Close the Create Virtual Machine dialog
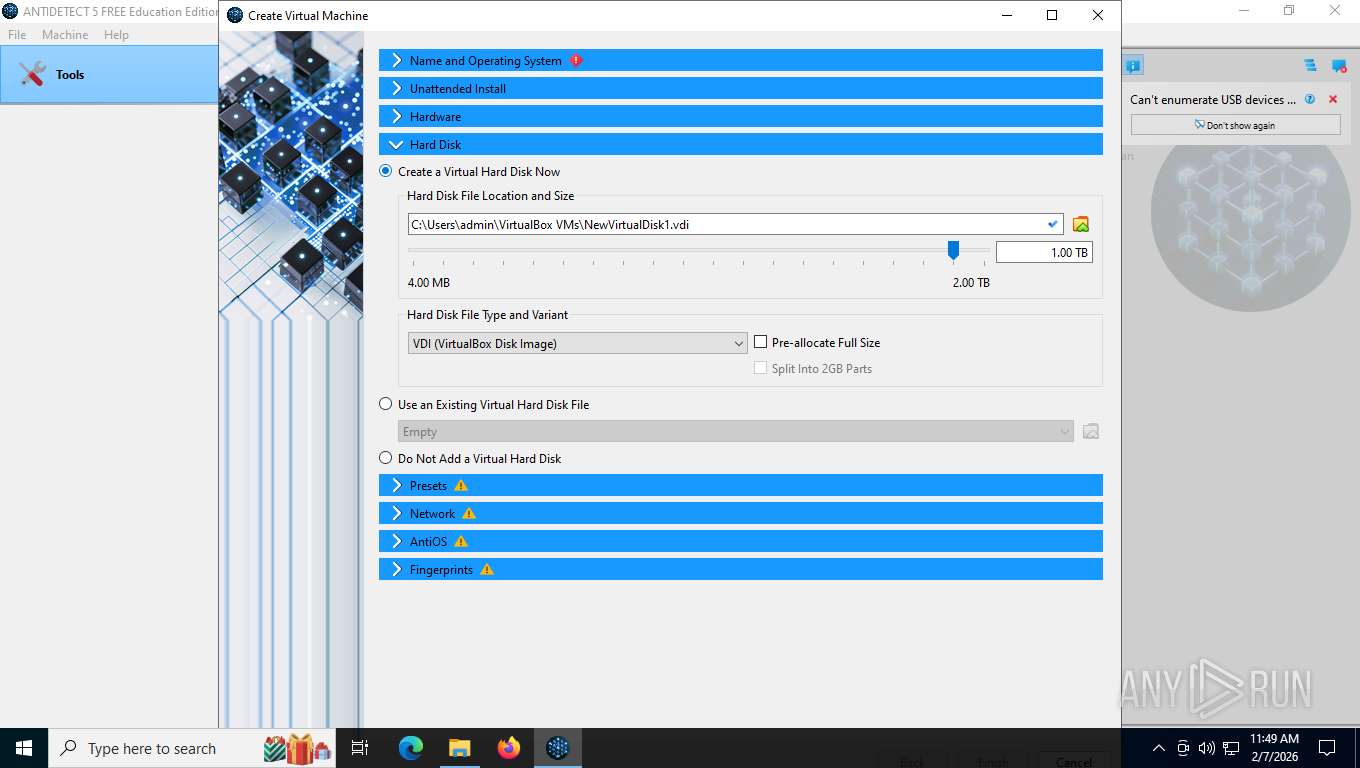This screenshot has height=768, width=1360. pyautogui.click(x=1098, y=15)
